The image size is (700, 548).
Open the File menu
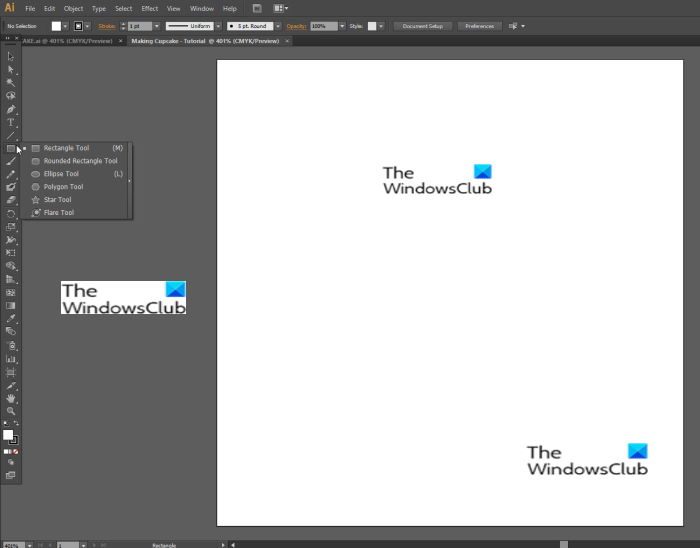[30, 8]
